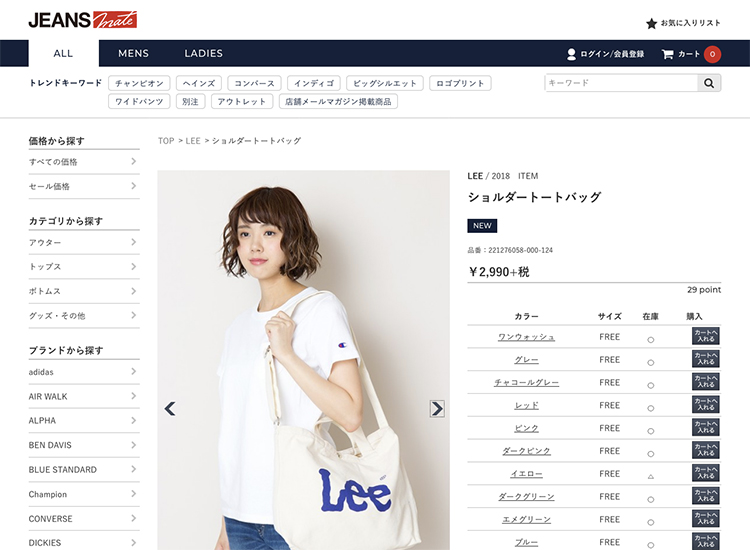Click the login user icon
This screenshot has width=750, height=550.
tap(571, 54)
